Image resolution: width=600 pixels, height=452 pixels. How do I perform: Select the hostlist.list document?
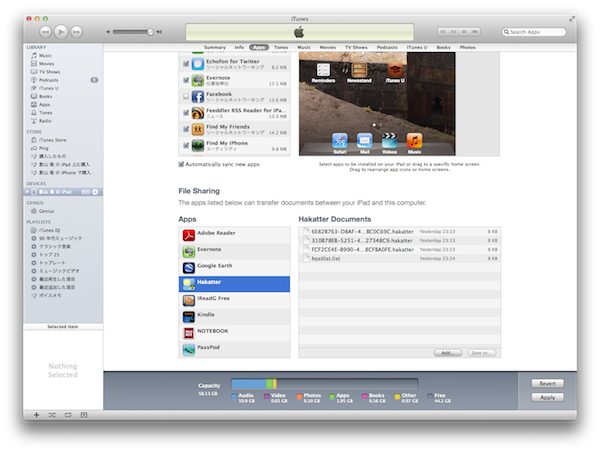coord(399,259)
